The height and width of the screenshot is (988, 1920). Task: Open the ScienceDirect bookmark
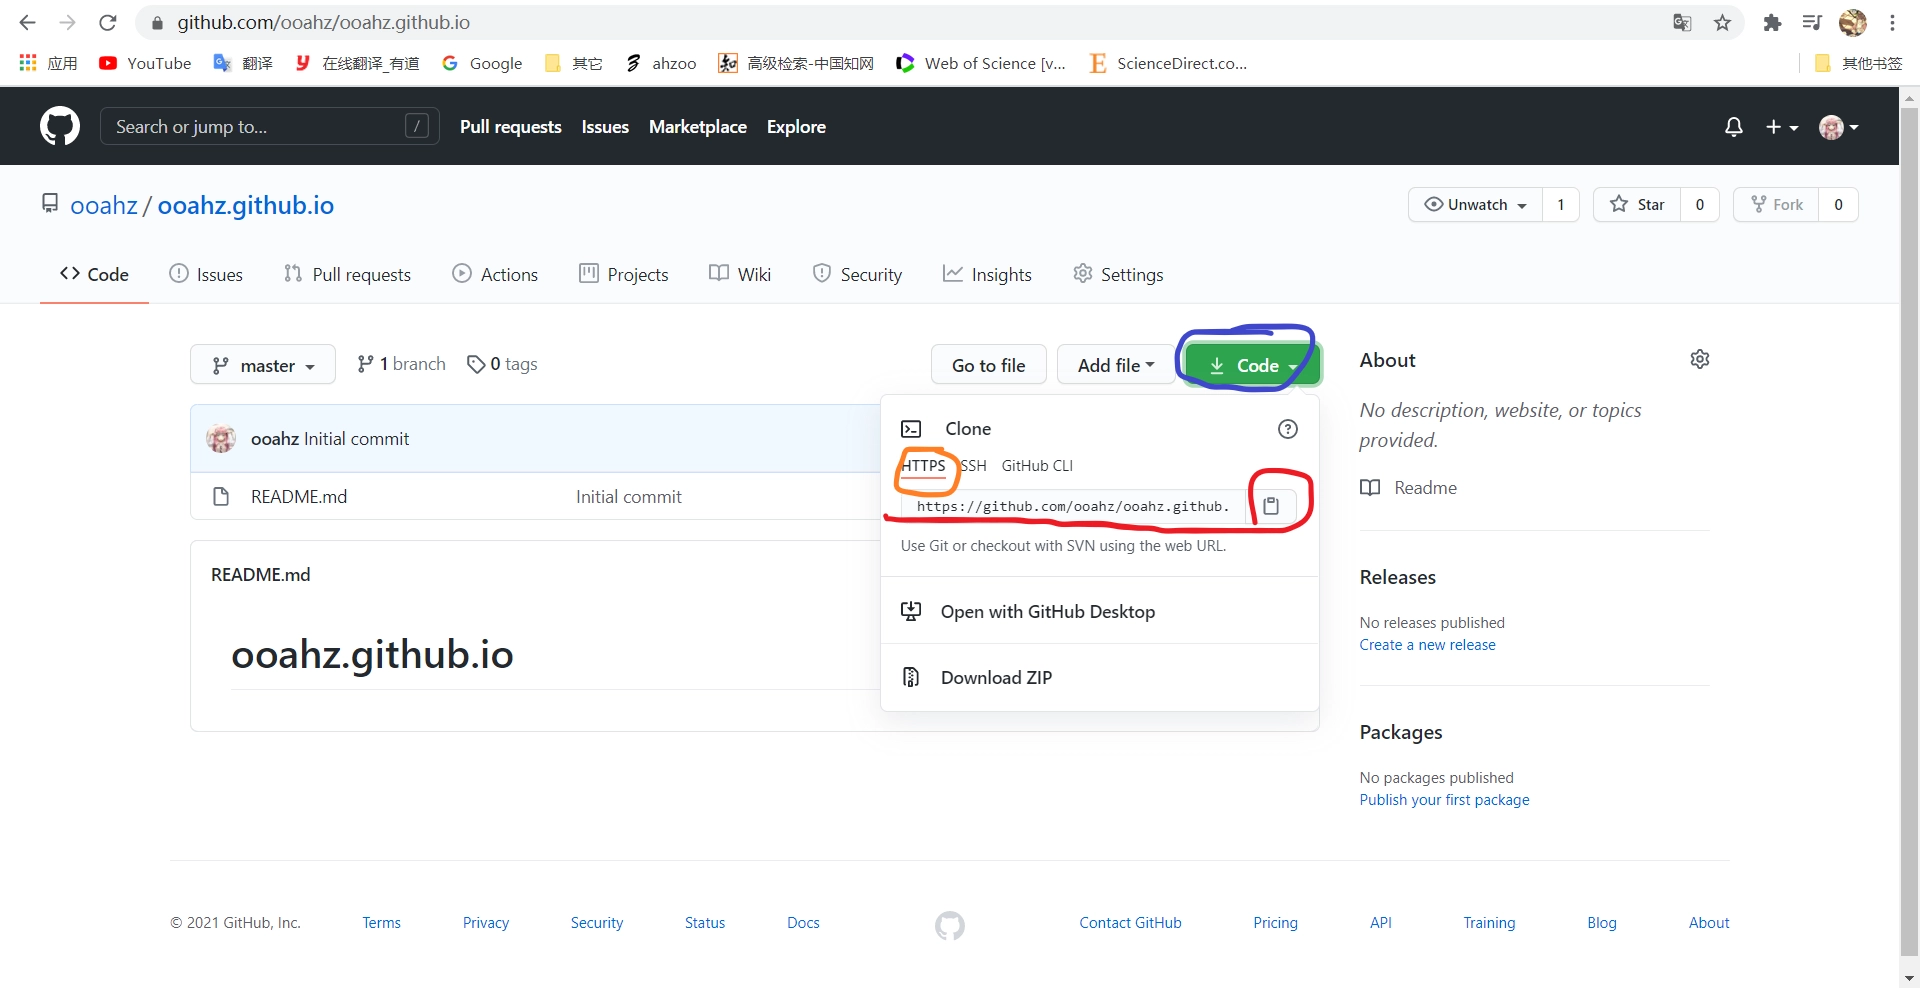click(1168, 63)
